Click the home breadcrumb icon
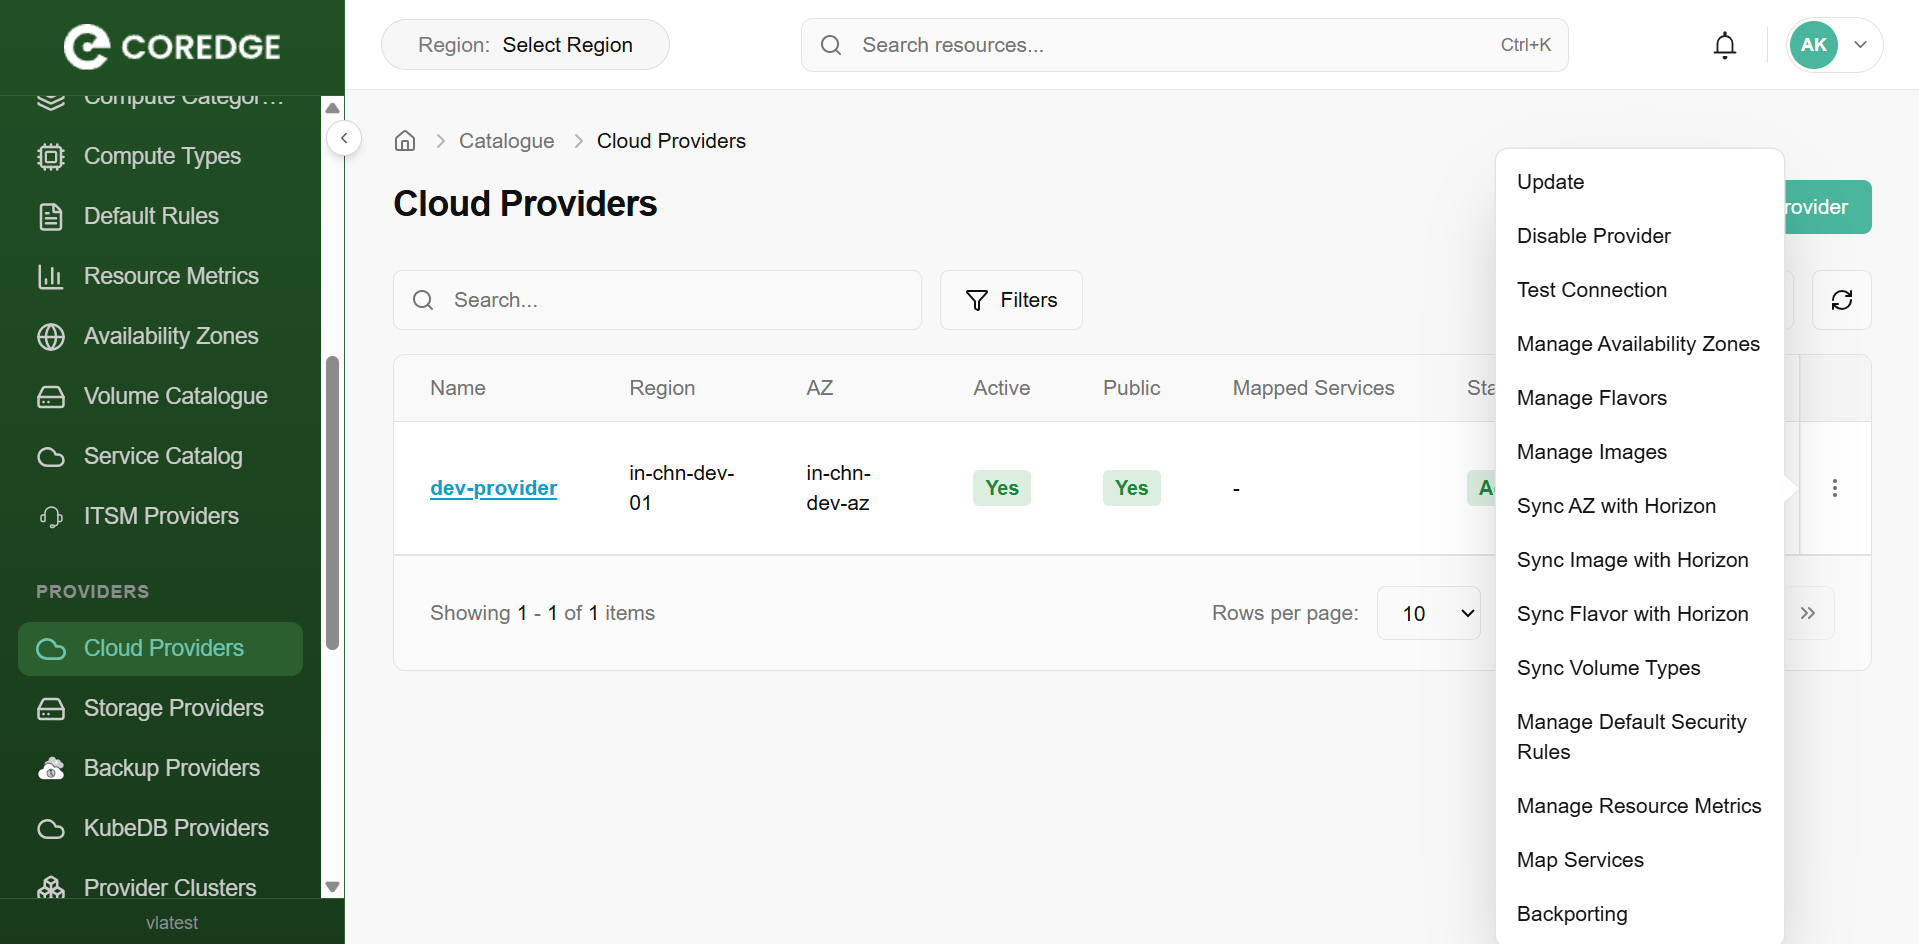The image size is (1919, 944). [x=405, y=141]
